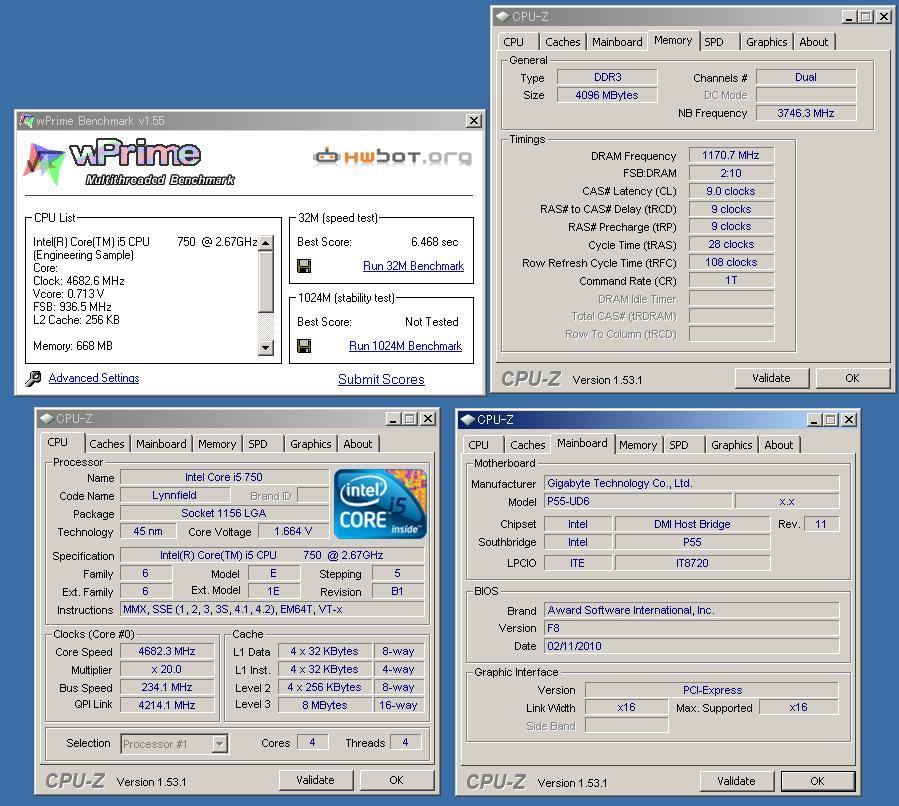Minimize the CPU-Z Memory window
Viewport: 899px width, 806px height.
[849, 17]
